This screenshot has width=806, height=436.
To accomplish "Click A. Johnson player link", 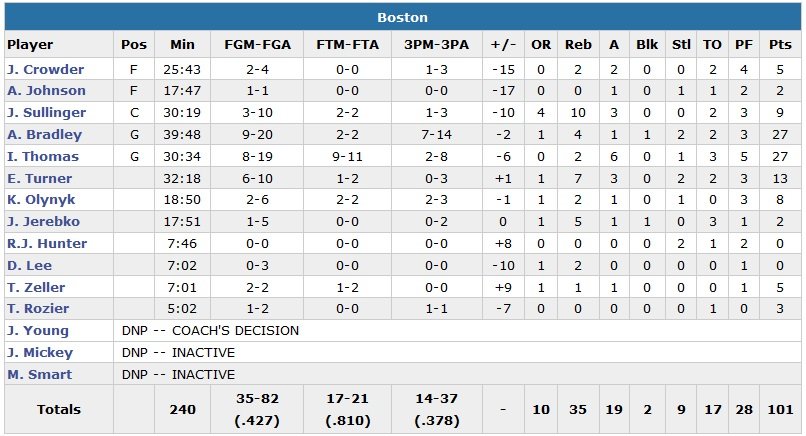I will (46, 92).
